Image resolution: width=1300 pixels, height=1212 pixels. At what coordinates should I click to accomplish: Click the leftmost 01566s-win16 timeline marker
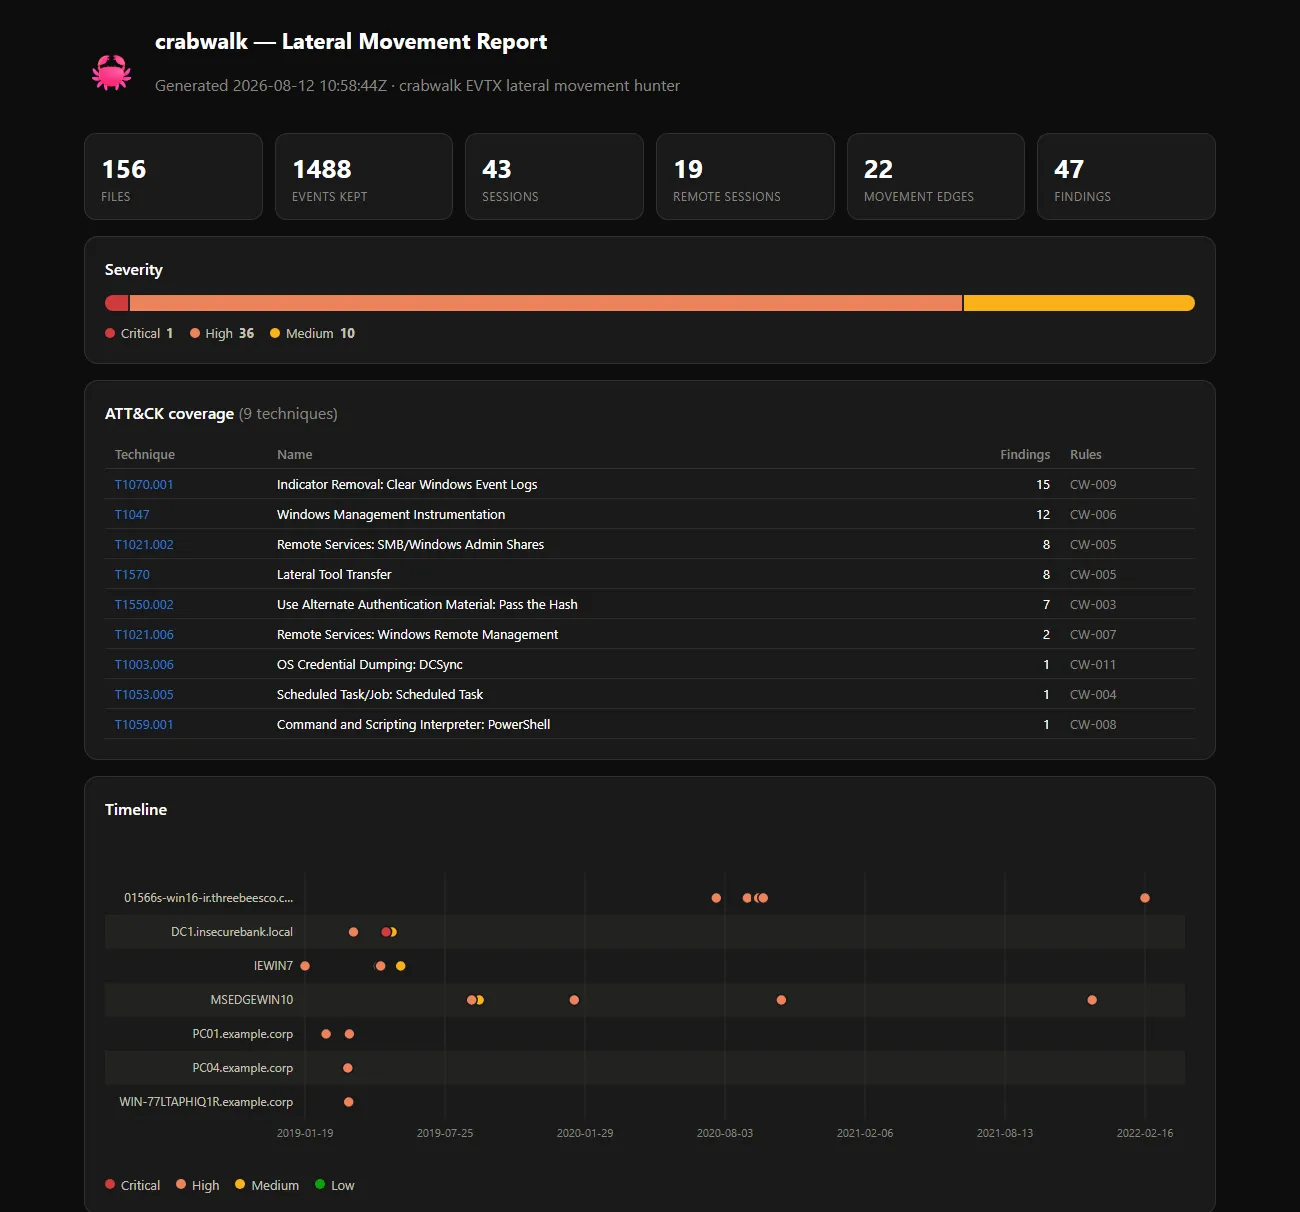pyautogui.click(x=716, y=898)
